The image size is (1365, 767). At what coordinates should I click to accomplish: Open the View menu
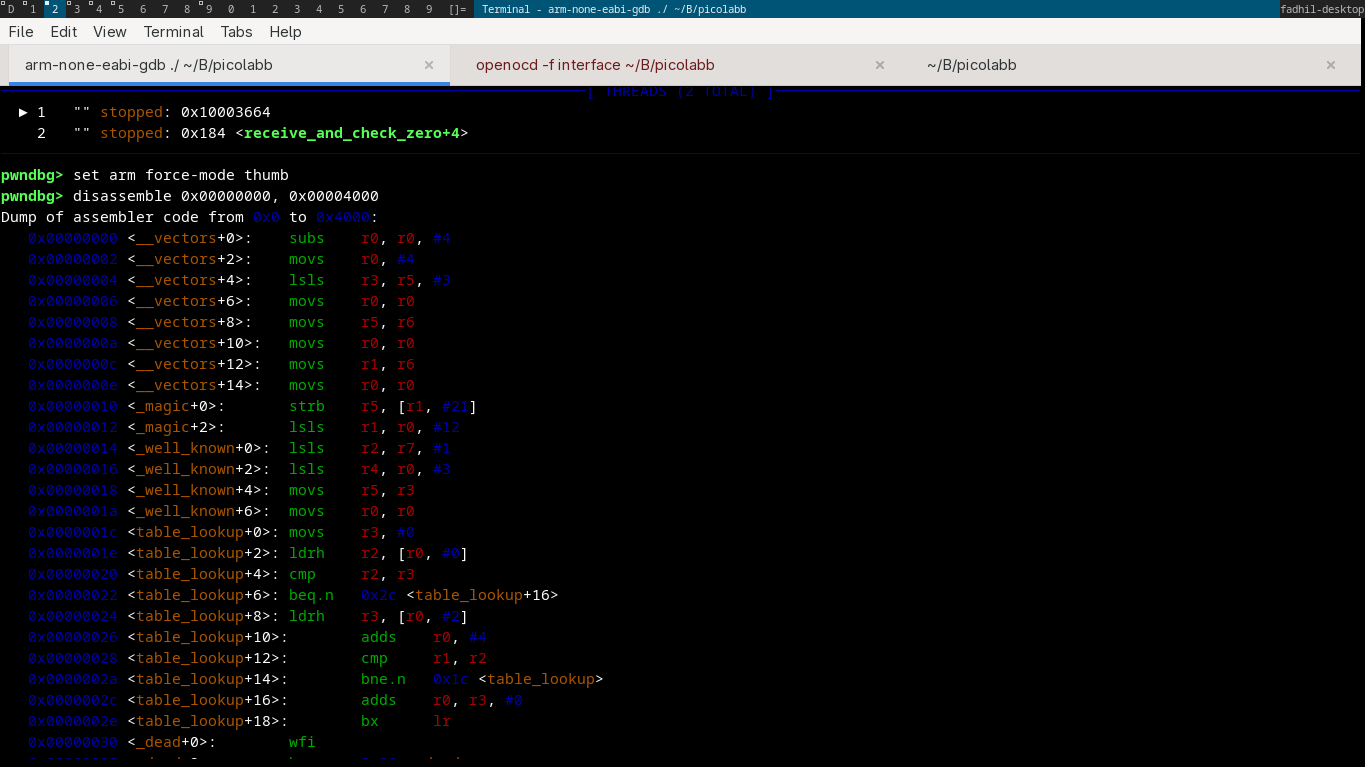[x=110, y=32]
